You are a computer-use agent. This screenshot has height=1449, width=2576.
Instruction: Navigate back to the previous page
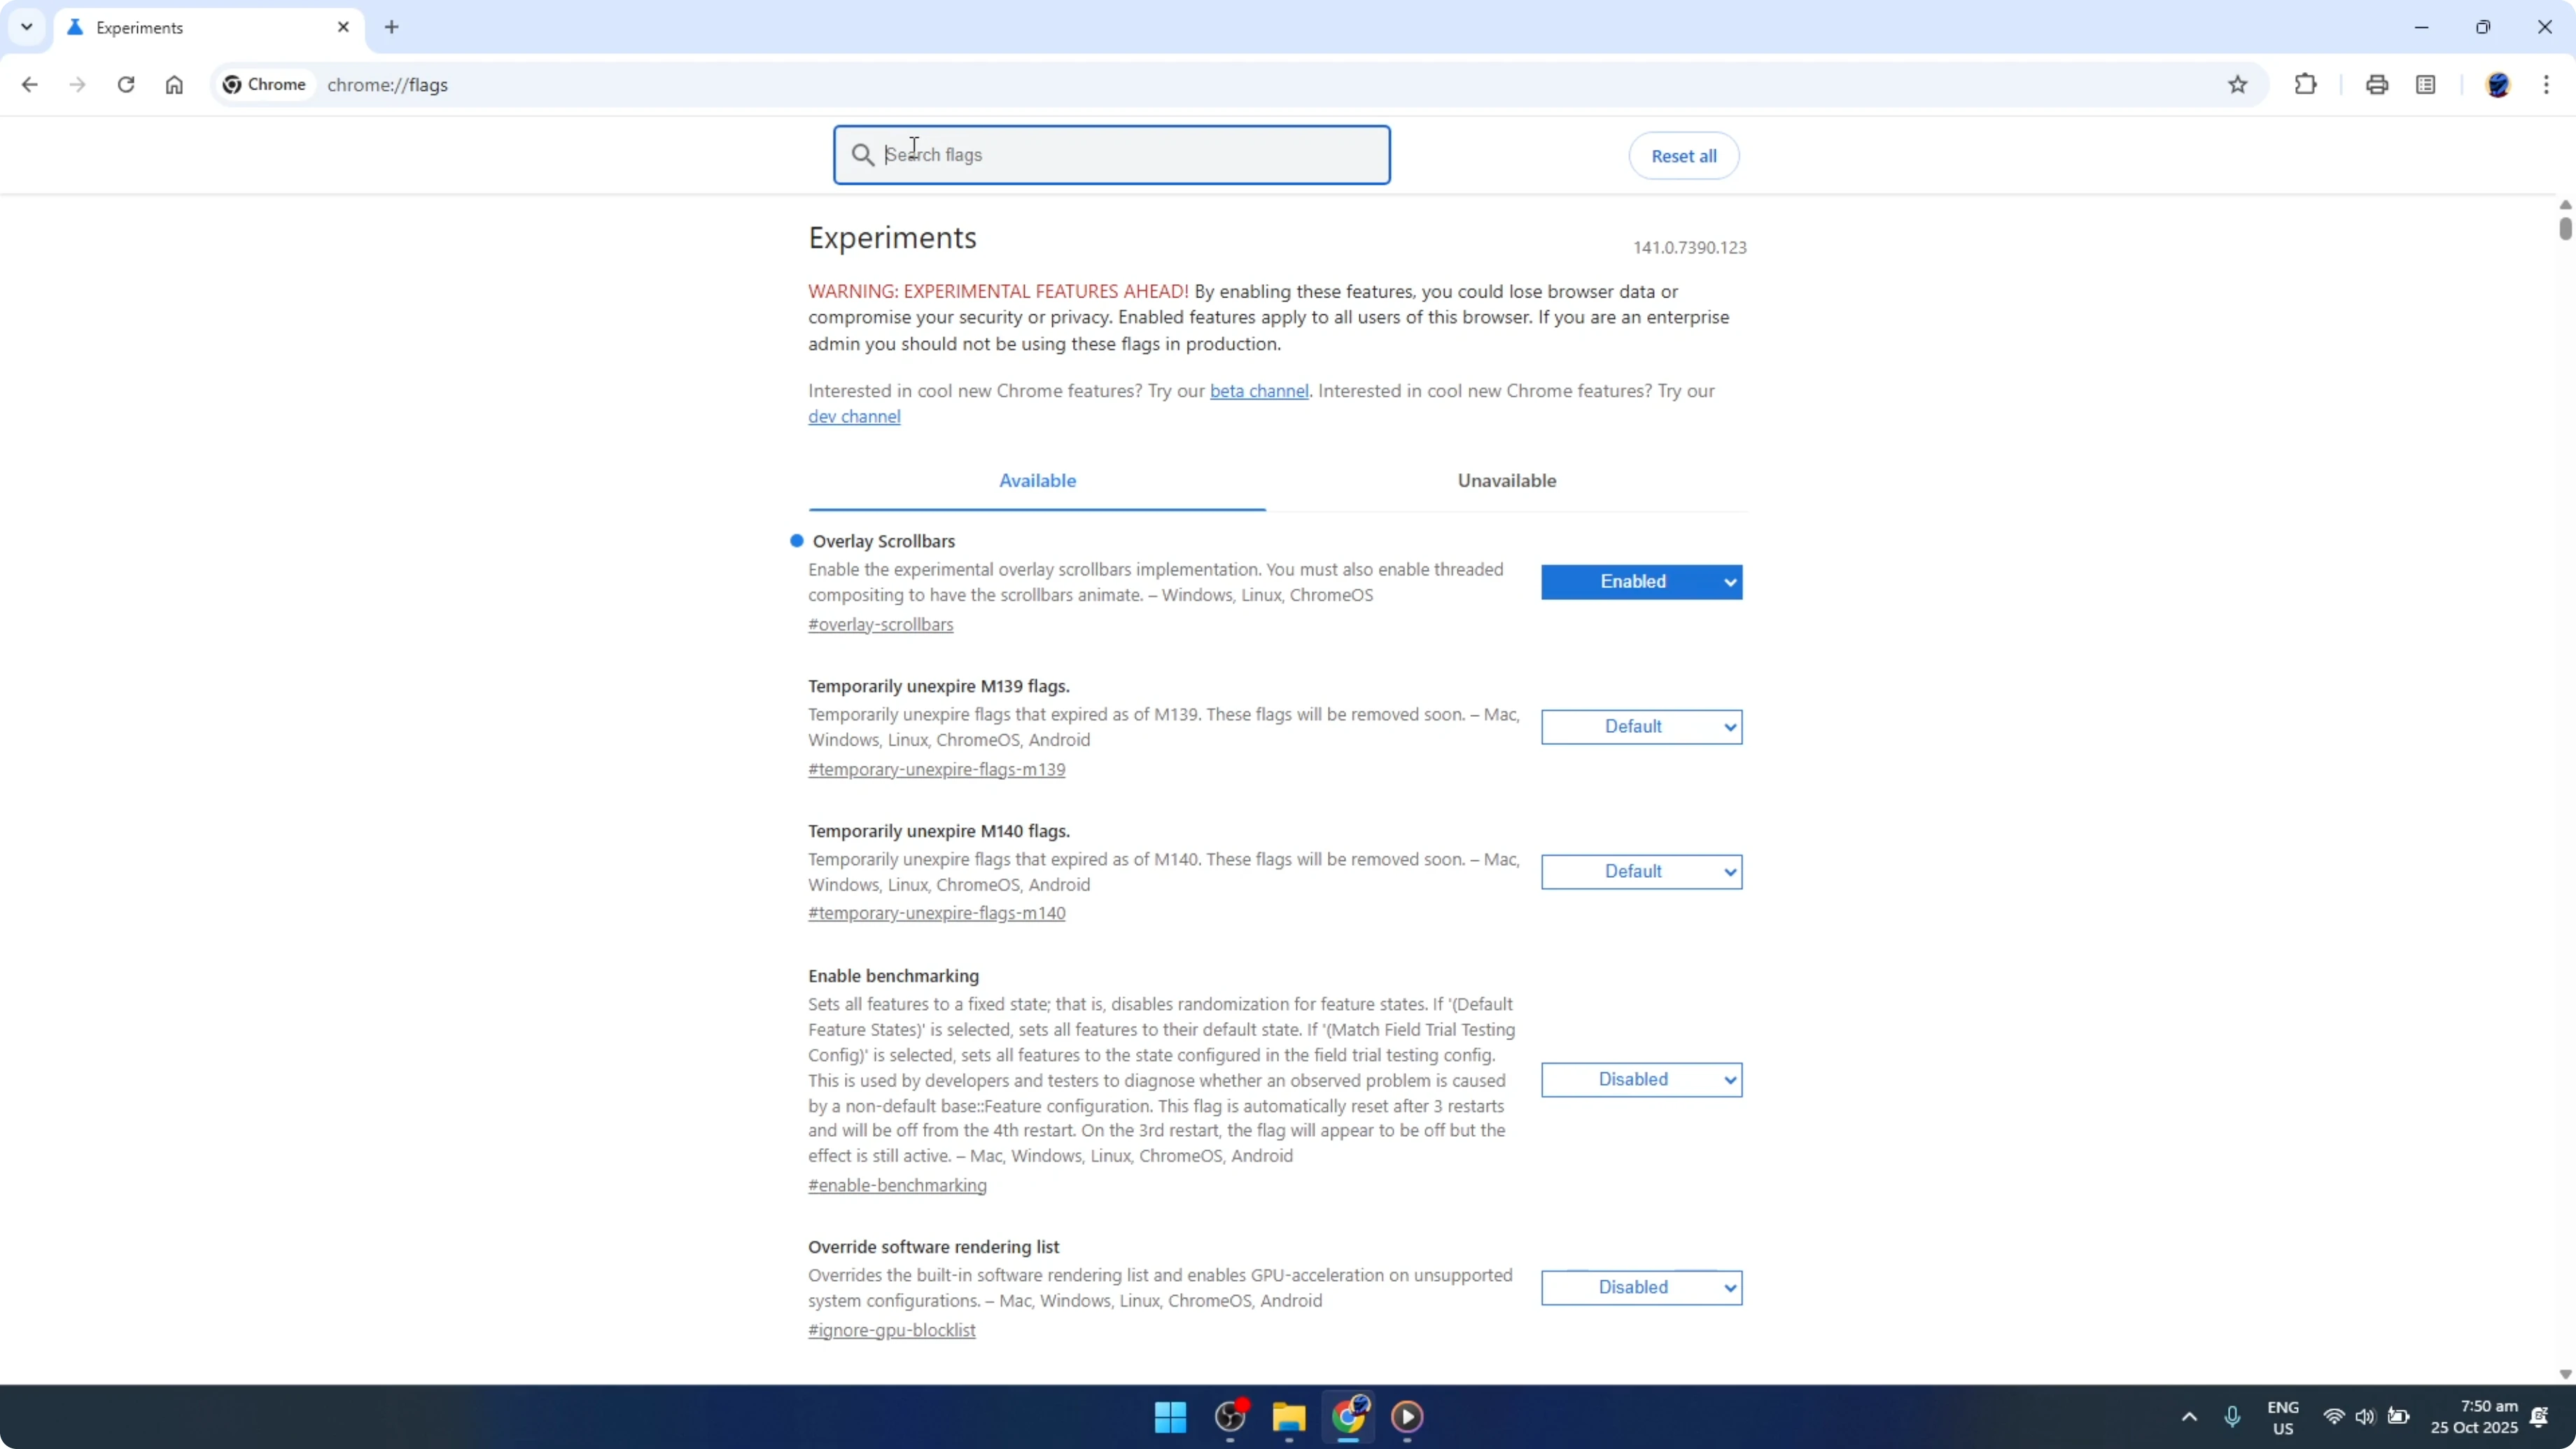[x=29, y=84]
